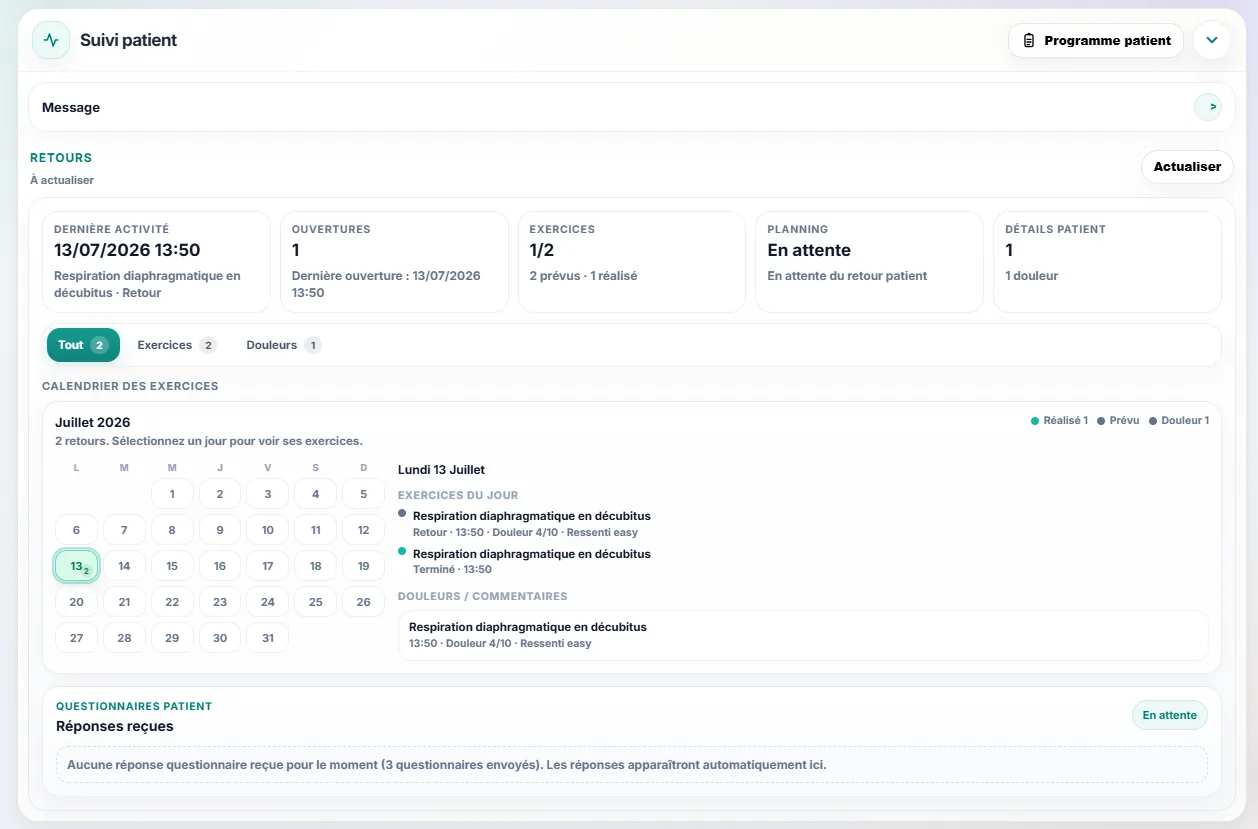Switch to the Douleurs tab
The height and width of the screenshot is (829, 1258).
[284, 345]
